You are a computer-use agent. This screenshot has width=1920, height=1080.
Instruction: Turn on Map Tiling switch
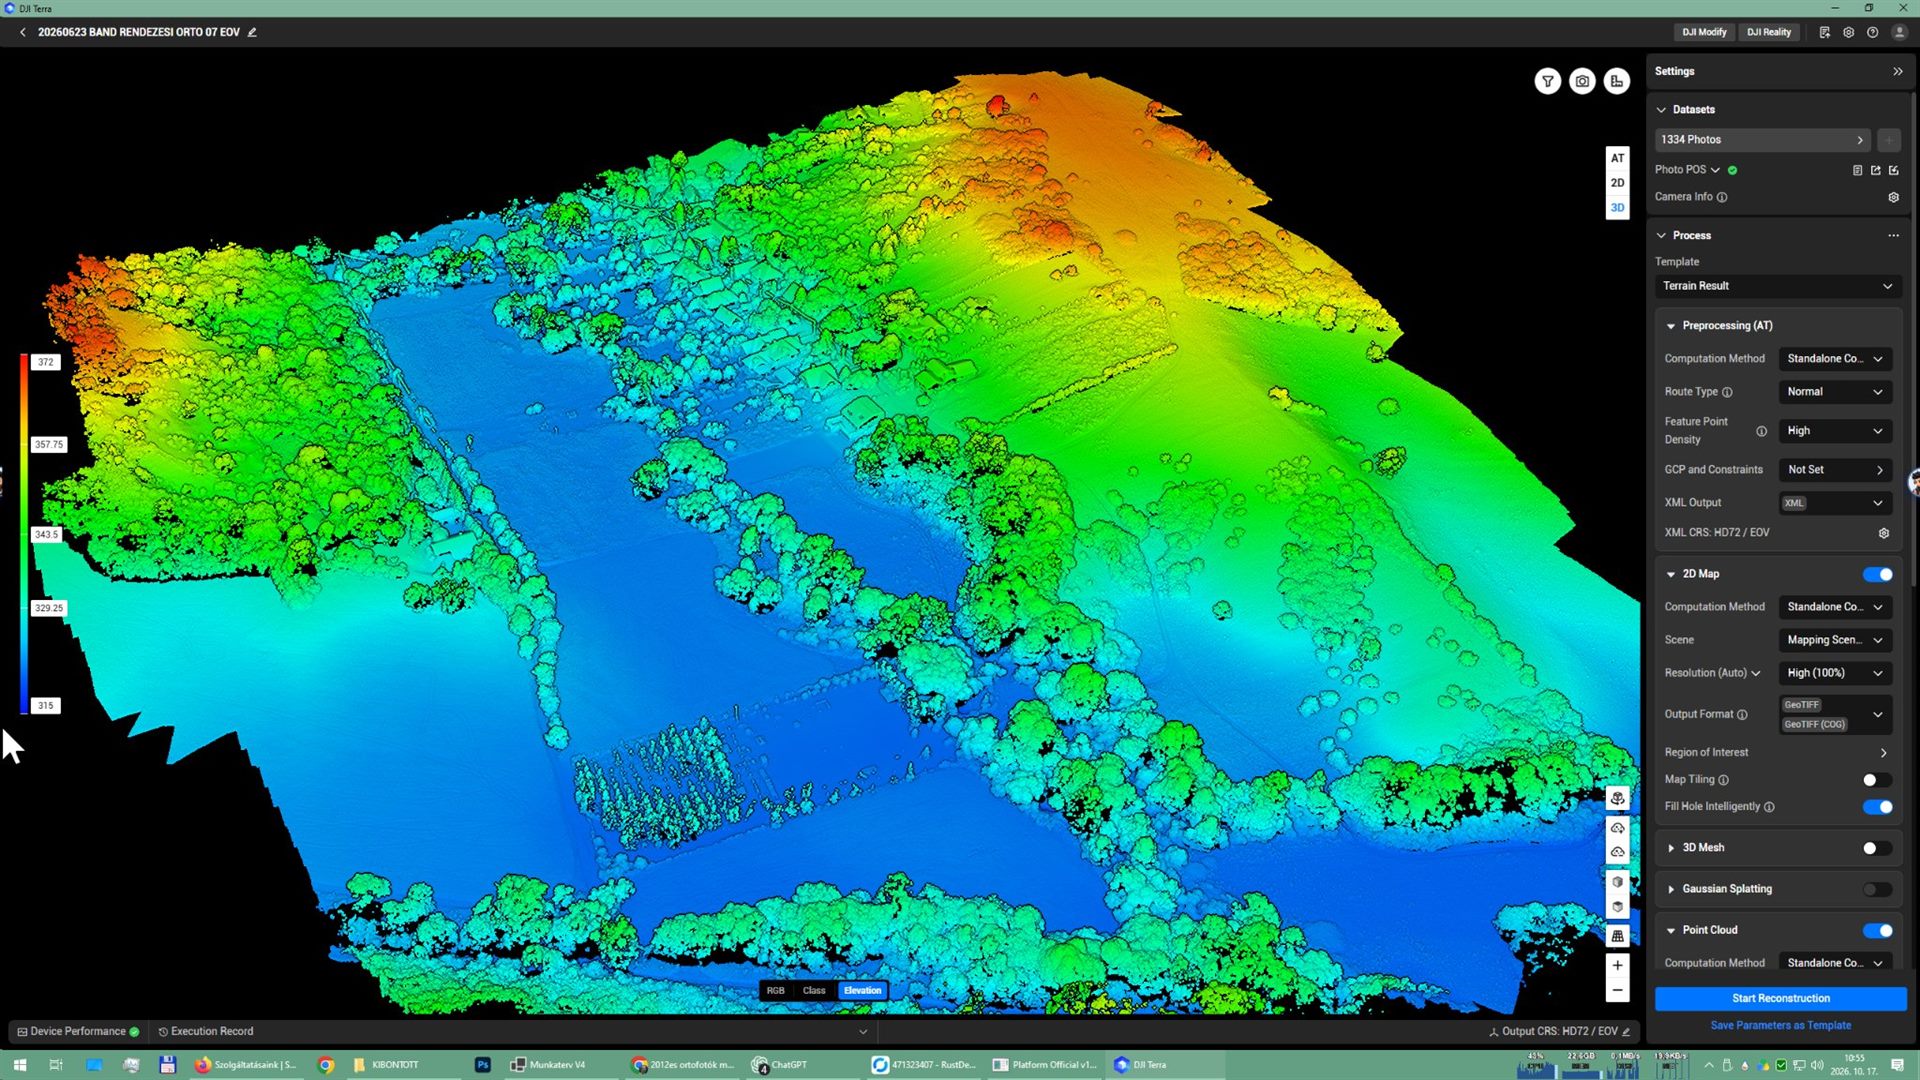click(x=1877, y=780)
